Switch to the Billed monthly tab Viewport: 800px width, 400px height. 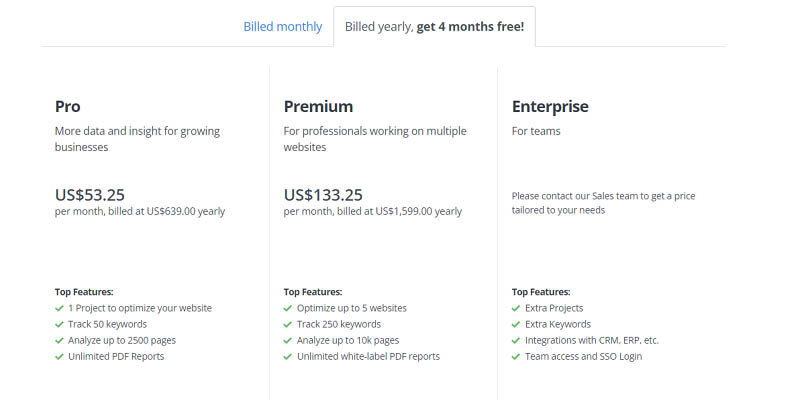click(x=283, y=27)
